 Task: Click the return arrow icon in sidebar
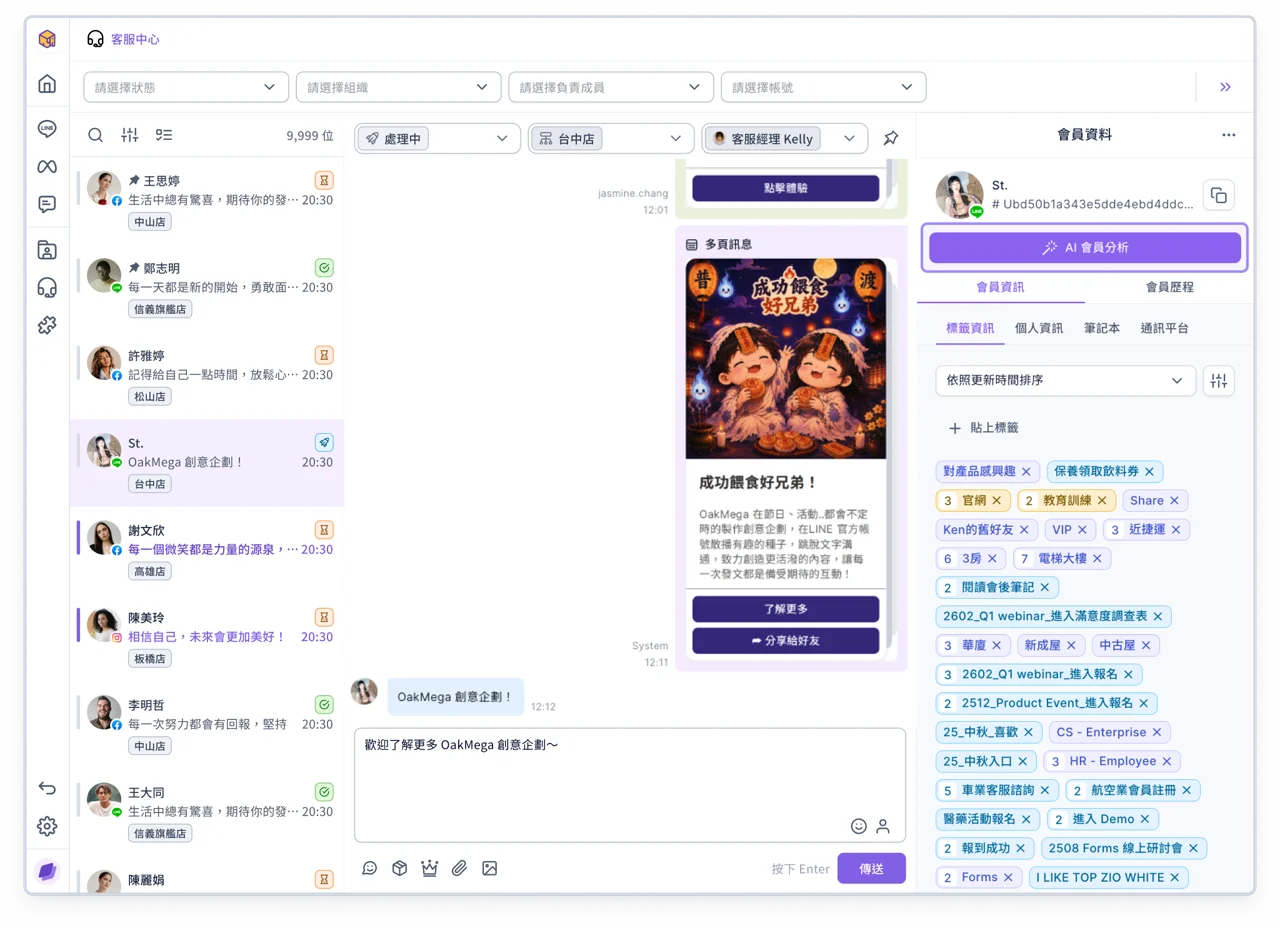click(x=47, y=788)
